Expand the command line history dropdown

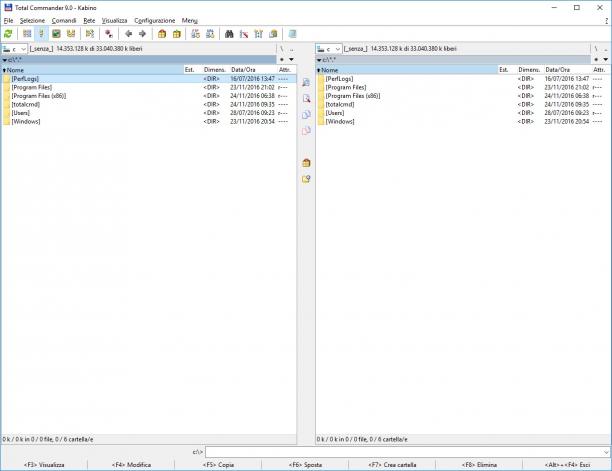tap(606, 452)
